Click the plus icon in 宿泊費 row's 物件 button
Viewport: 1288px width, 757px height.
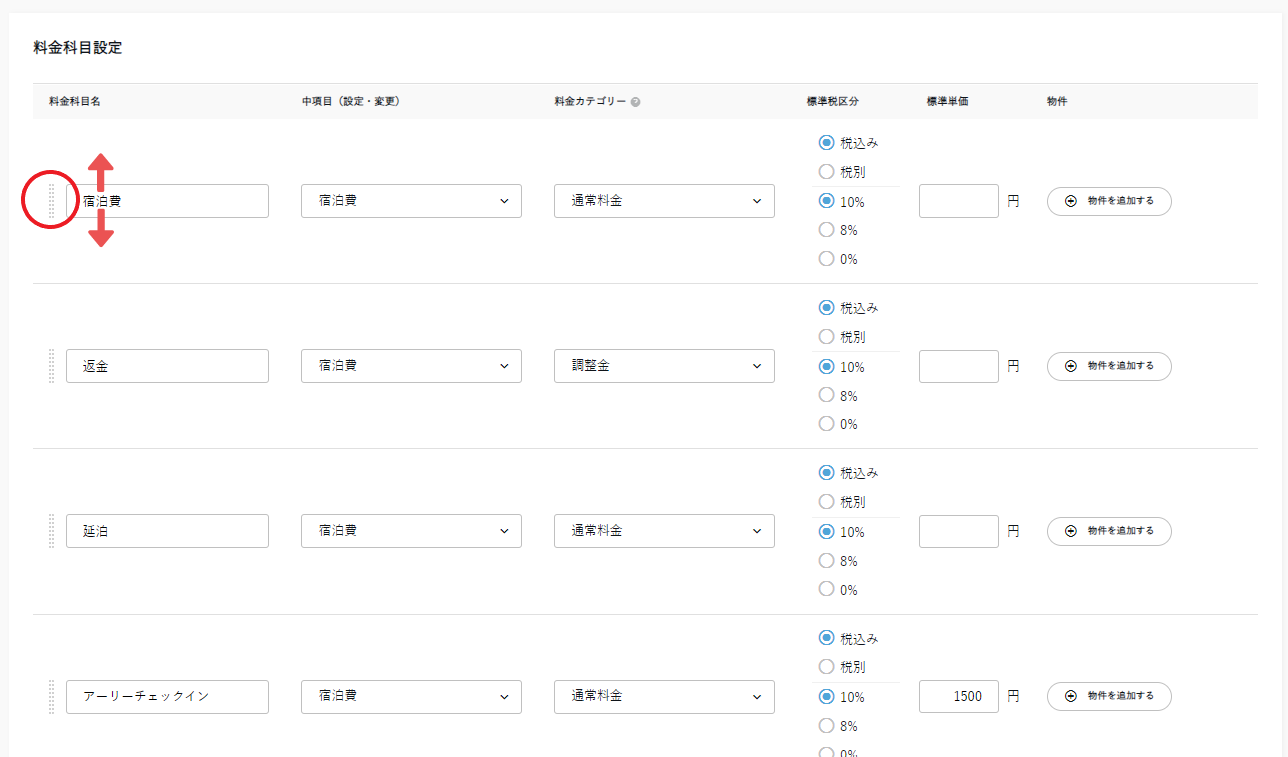1071,201
